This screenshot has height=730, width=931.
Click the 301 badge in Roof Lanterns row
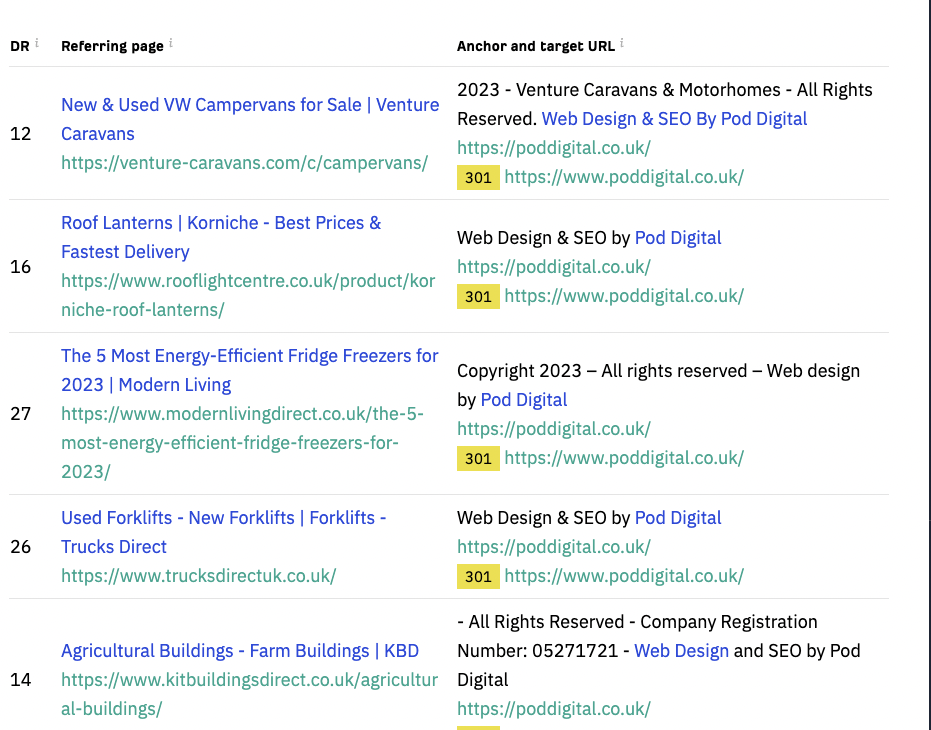pos(478,296)
